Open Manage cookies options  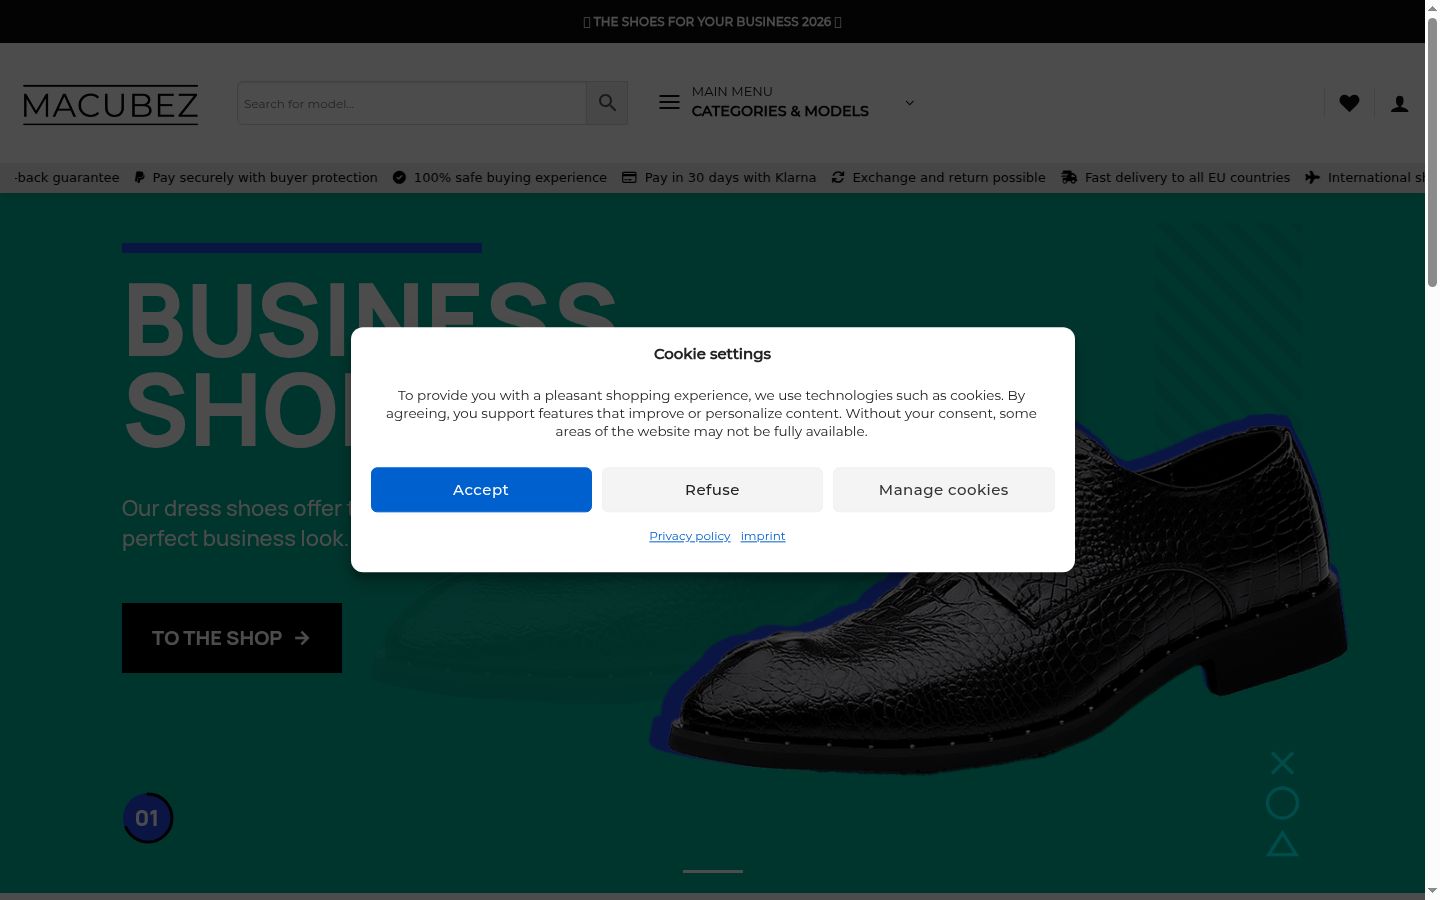943,490
